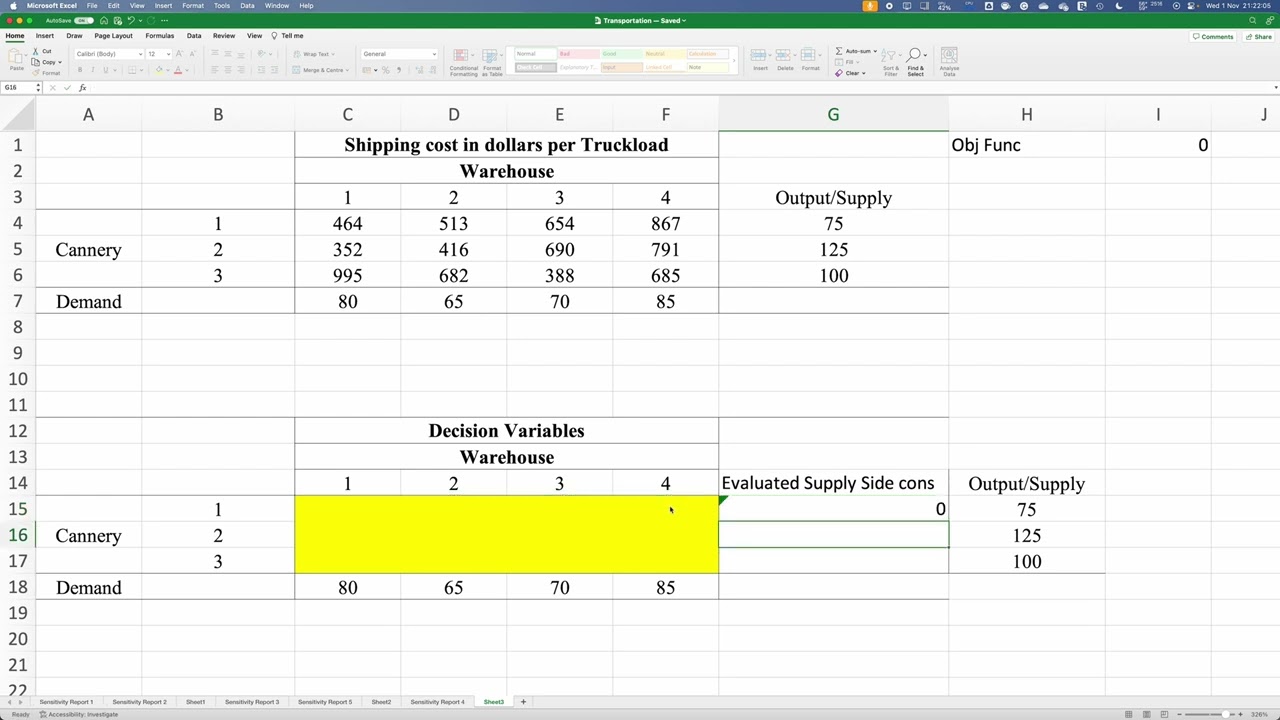
Task: Open Format as Table
Action: [492, 62]
